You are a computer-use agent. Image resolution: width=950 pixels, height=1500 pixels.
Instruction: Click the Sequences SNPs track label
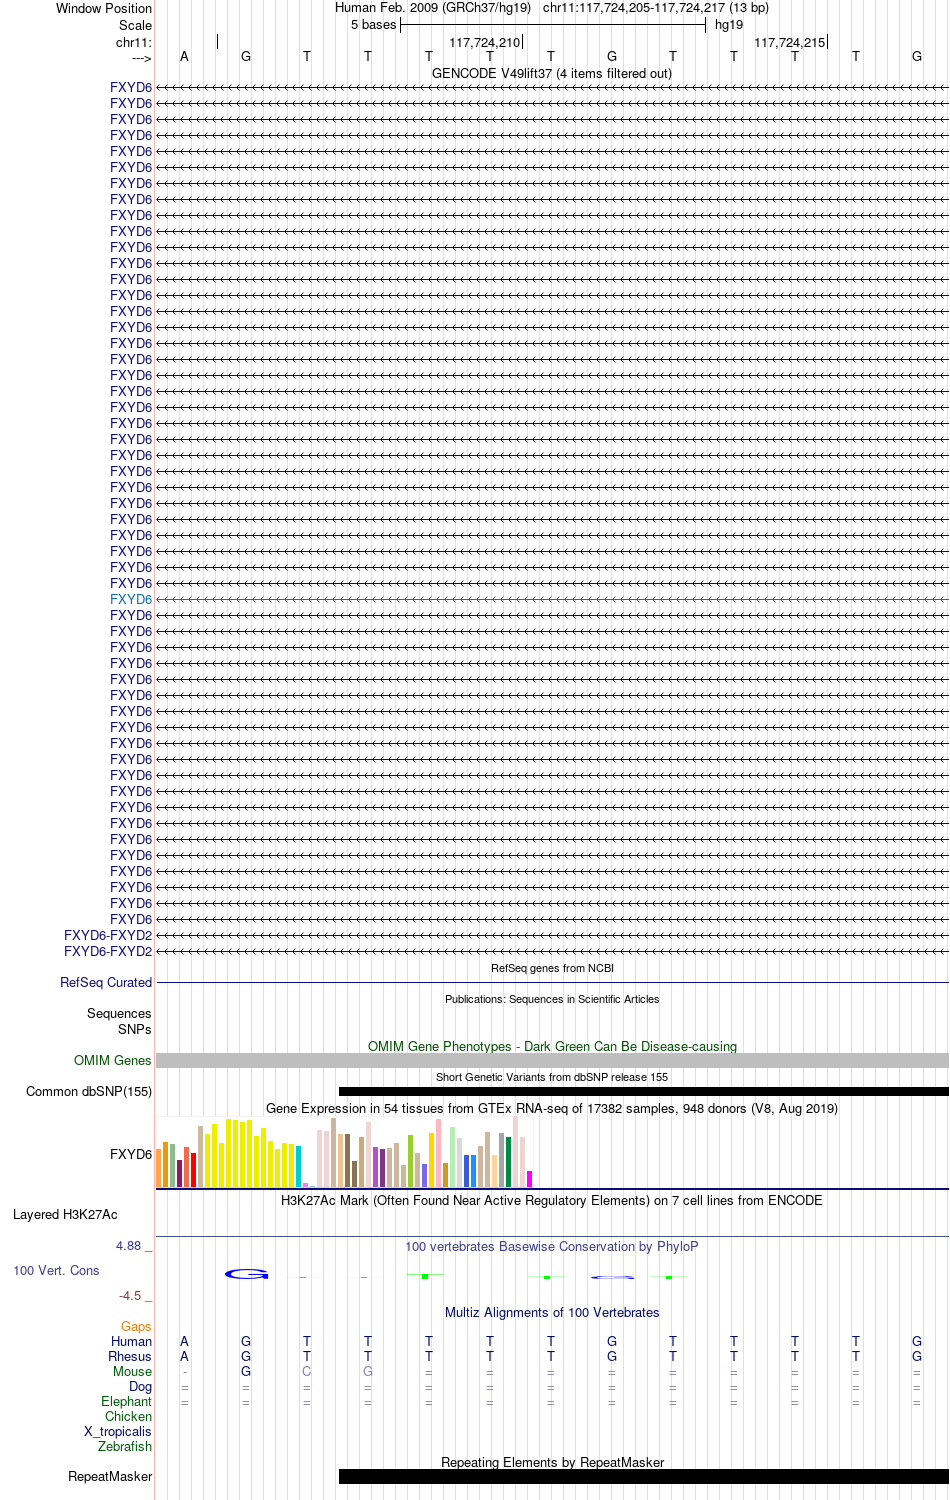[x=119, y=1021]
